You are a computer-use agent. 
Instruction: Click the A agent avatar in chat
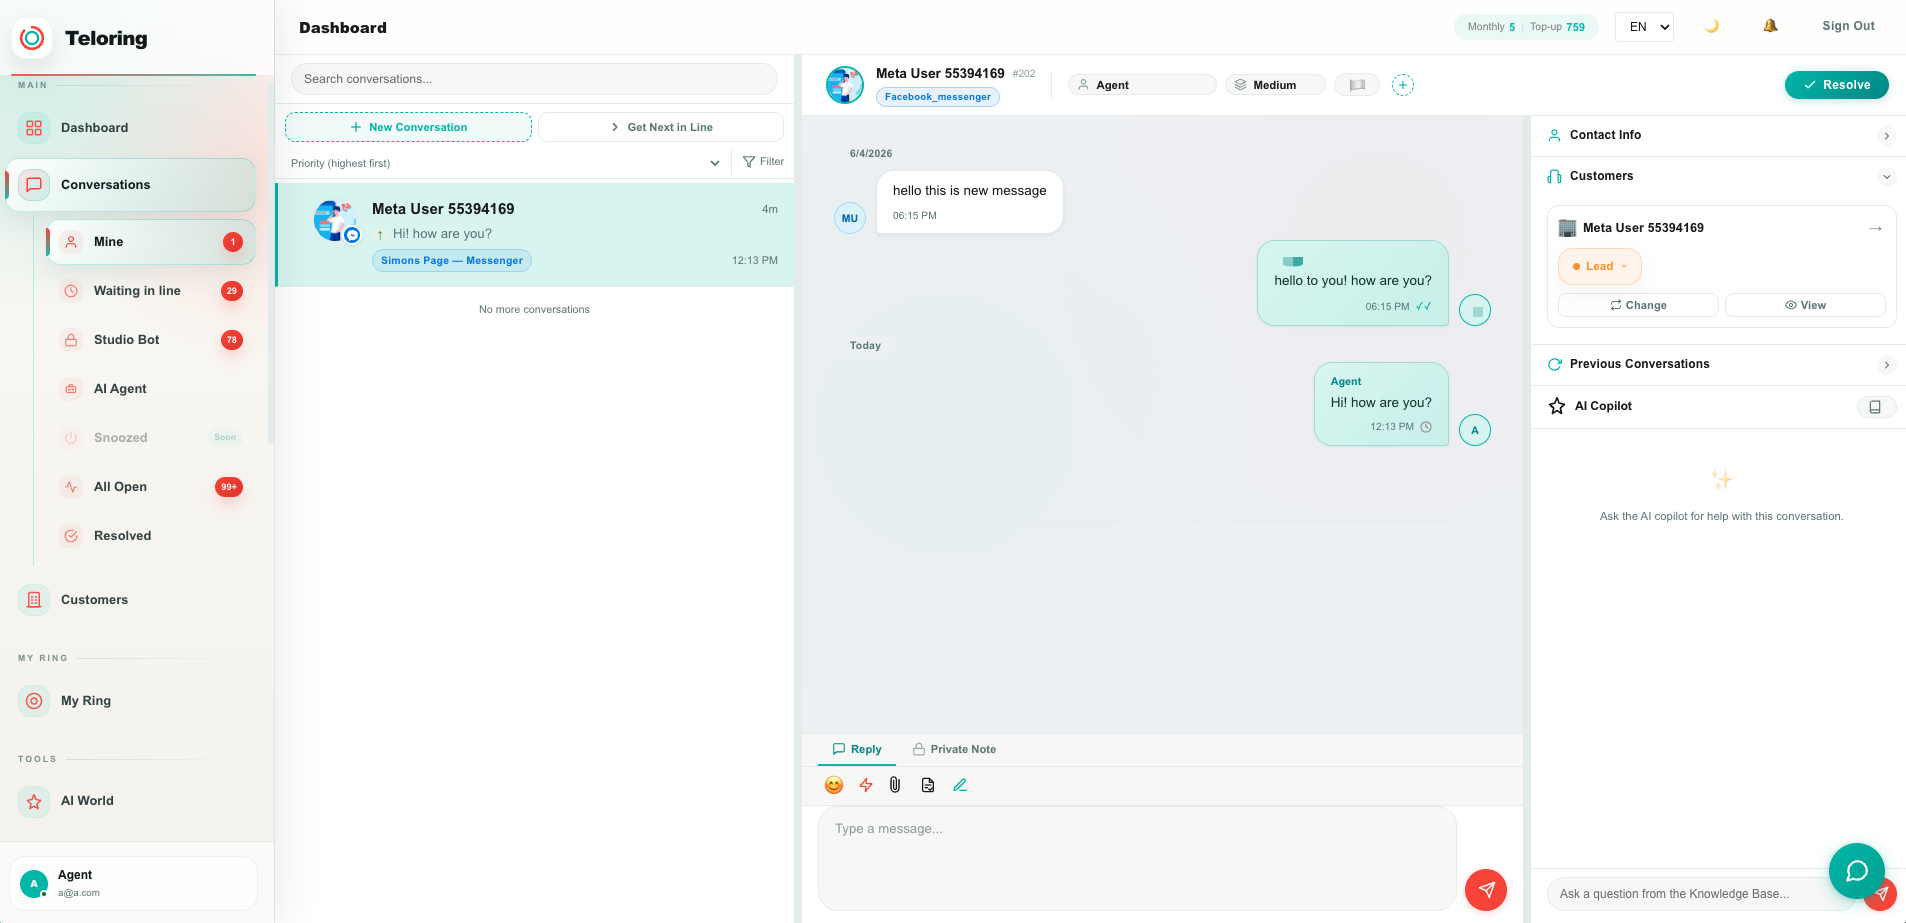coord(1475,430)
